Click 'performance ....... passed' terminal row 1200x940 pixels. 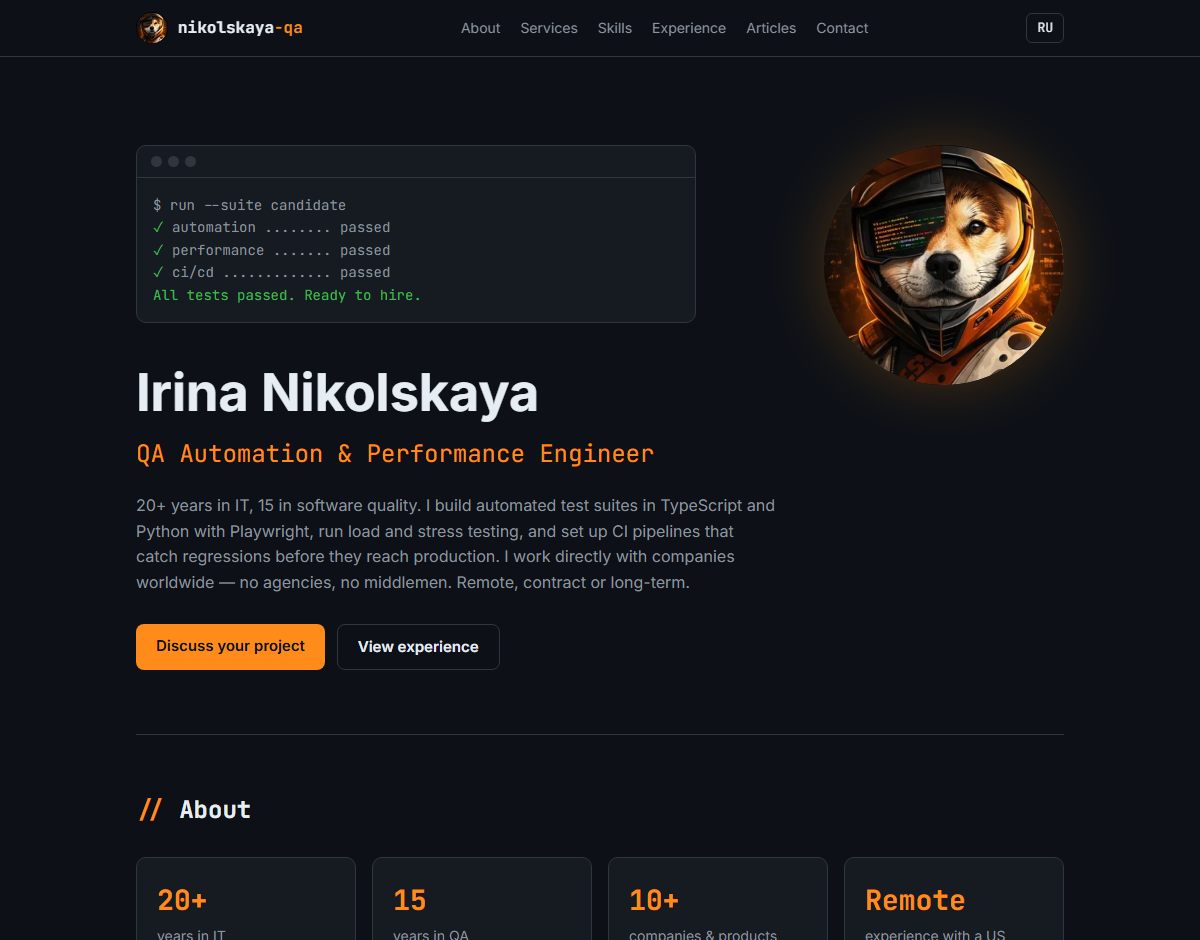tap(271, 250)
